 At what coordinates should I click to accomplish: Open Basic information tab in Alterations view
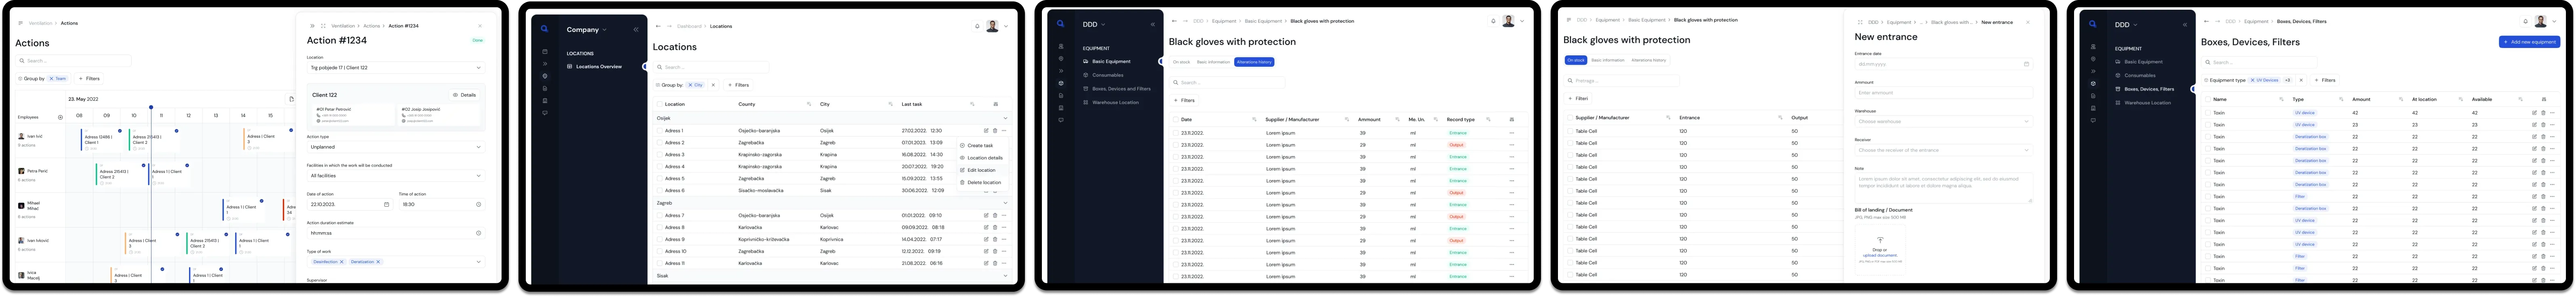pos(1213,62)
